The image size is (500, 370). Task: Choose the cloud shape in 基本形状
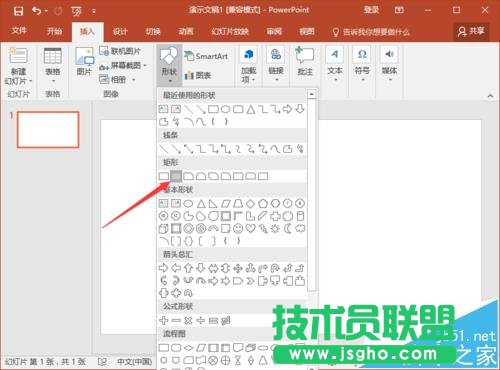(x=300, y=229)
